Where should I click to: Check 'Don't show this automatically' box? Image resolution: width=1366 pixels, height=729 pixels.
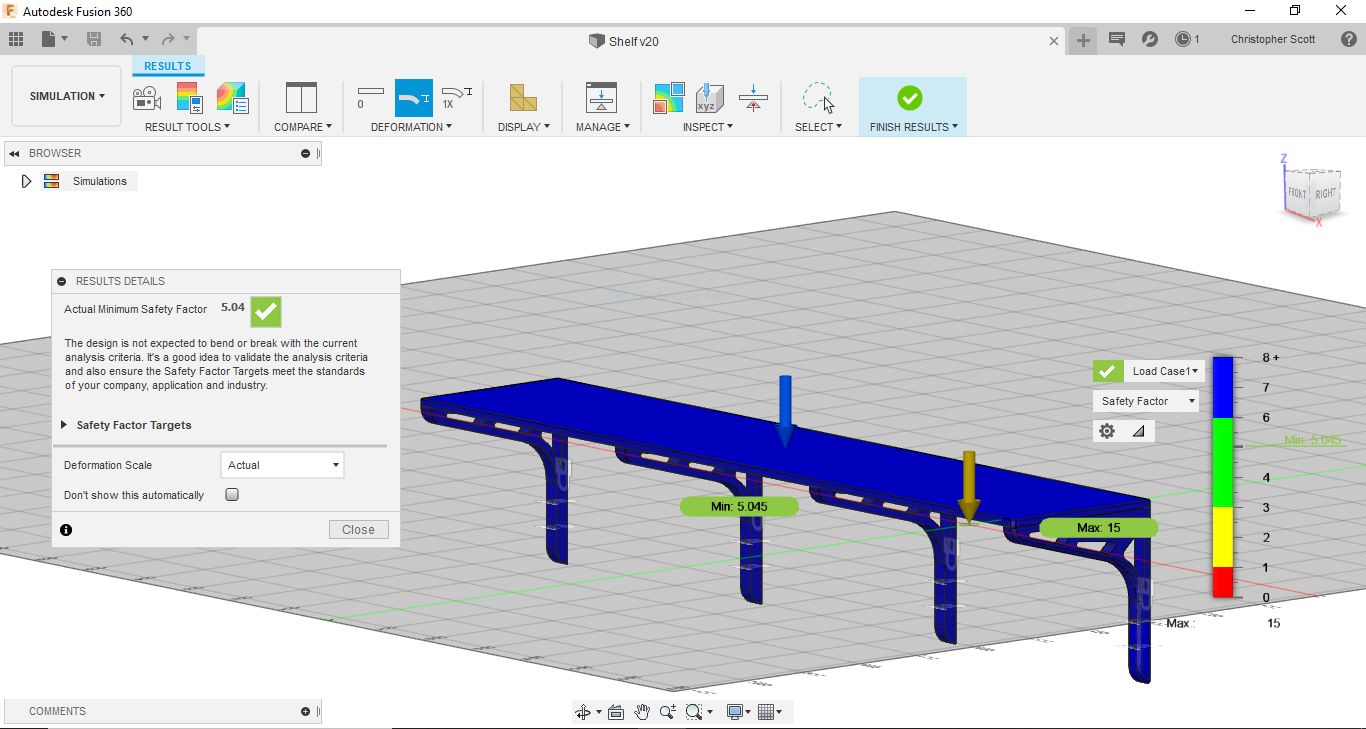pos(232,495)
